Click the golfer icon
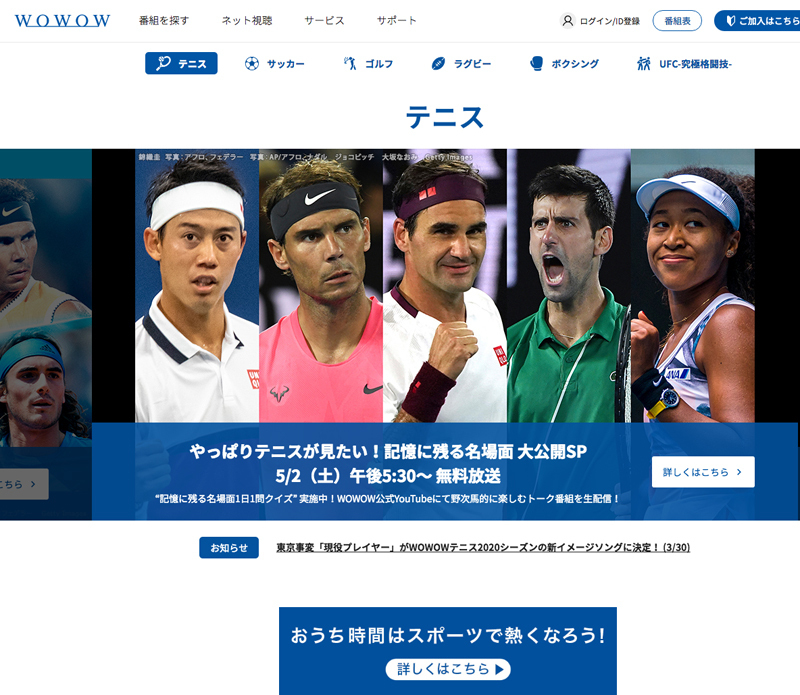The height and width of the screenshot is (695, 800). (x=350, y=63)
